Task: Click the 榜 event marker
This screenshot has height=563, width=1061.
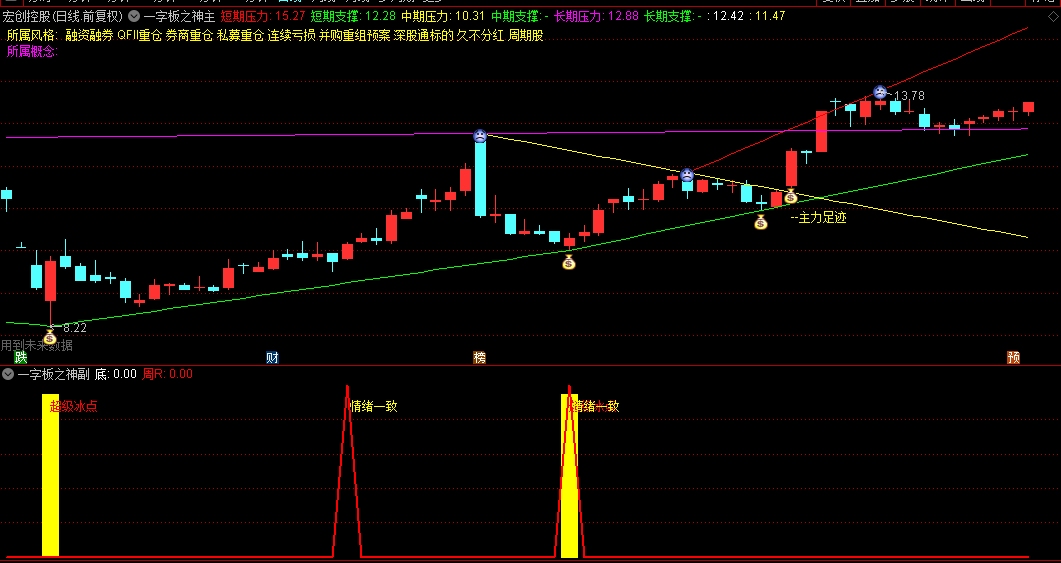Action: click(479, 358)
